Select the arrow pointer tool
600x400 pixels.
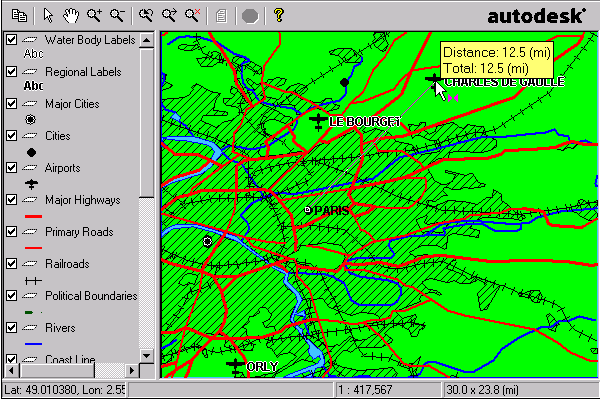(x=49, y=15)
